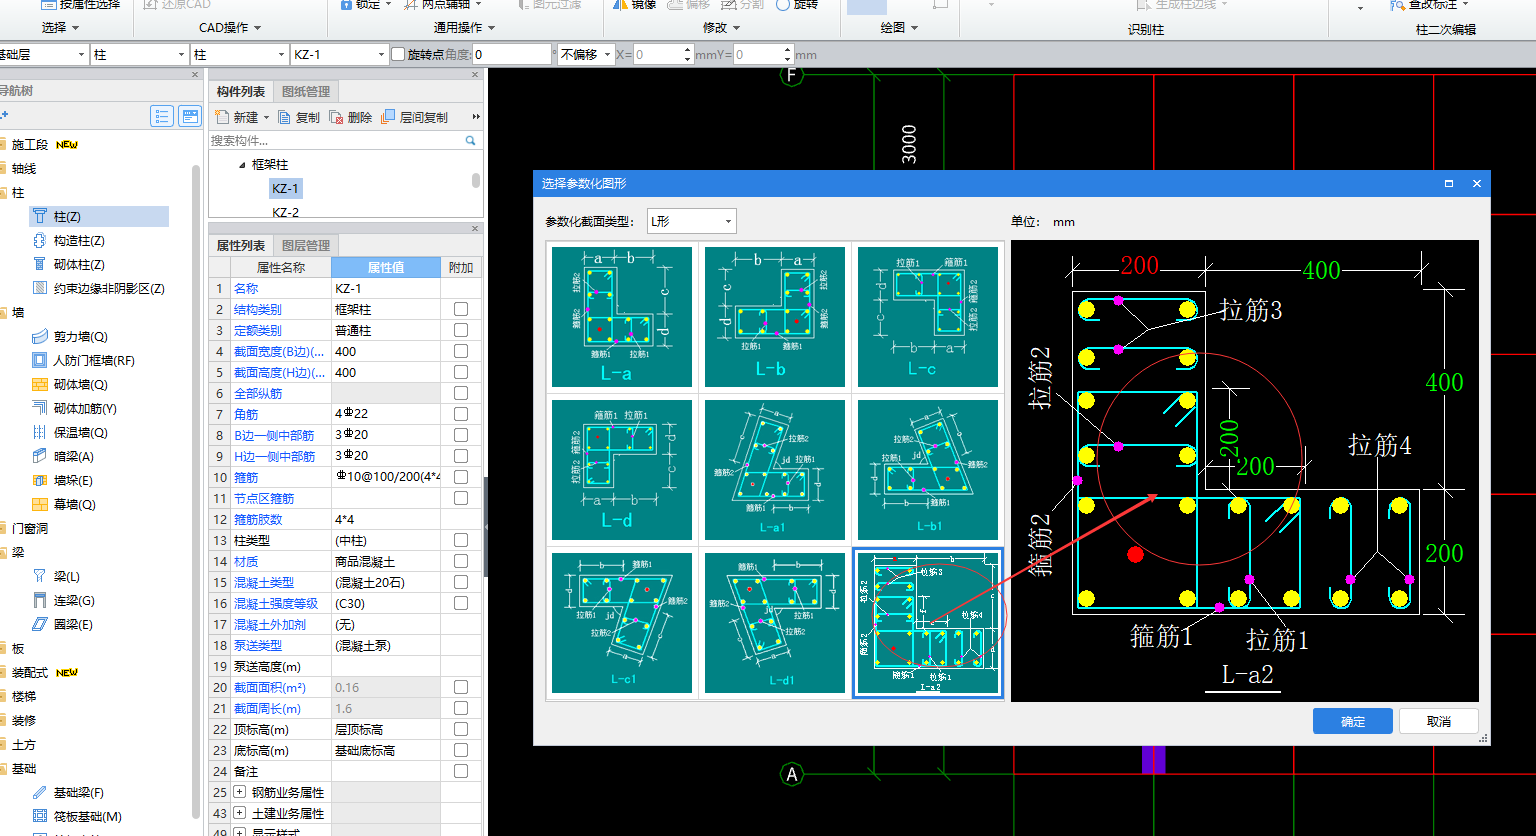The width and height of the screenshot is (1536, 836).
Task: Open the 参数化截面类型 L形 dropdown
Action: (691, 221)
